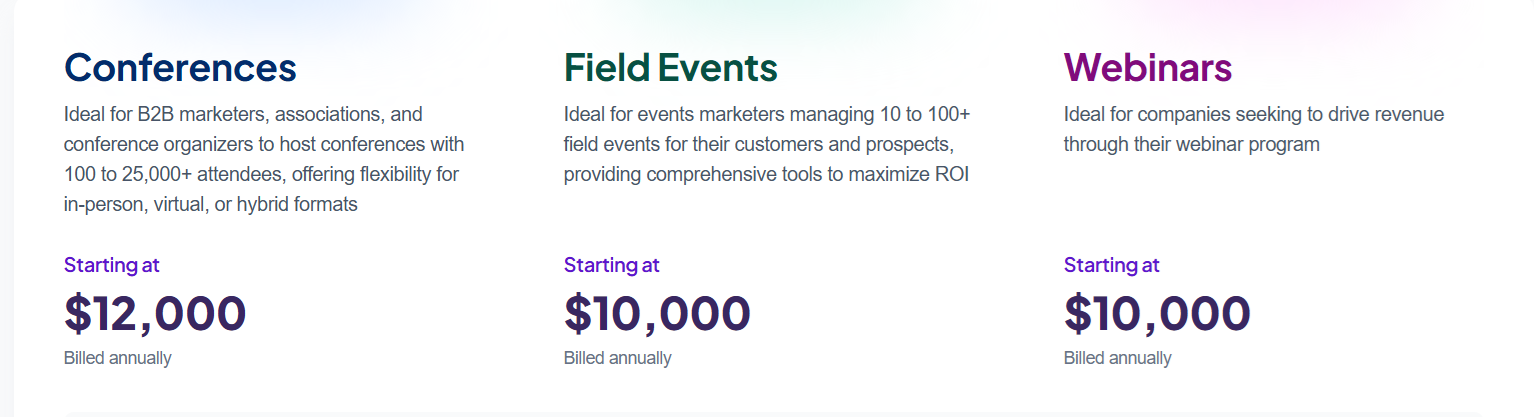Click "Billed annually" in Field Events column
The width and height of the screenshot is (1534, 417).
tap(617, 358)
